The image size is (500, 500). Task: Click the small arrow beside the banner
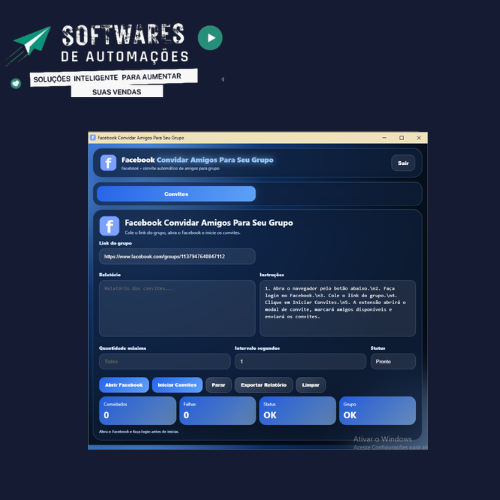(223, 79)
